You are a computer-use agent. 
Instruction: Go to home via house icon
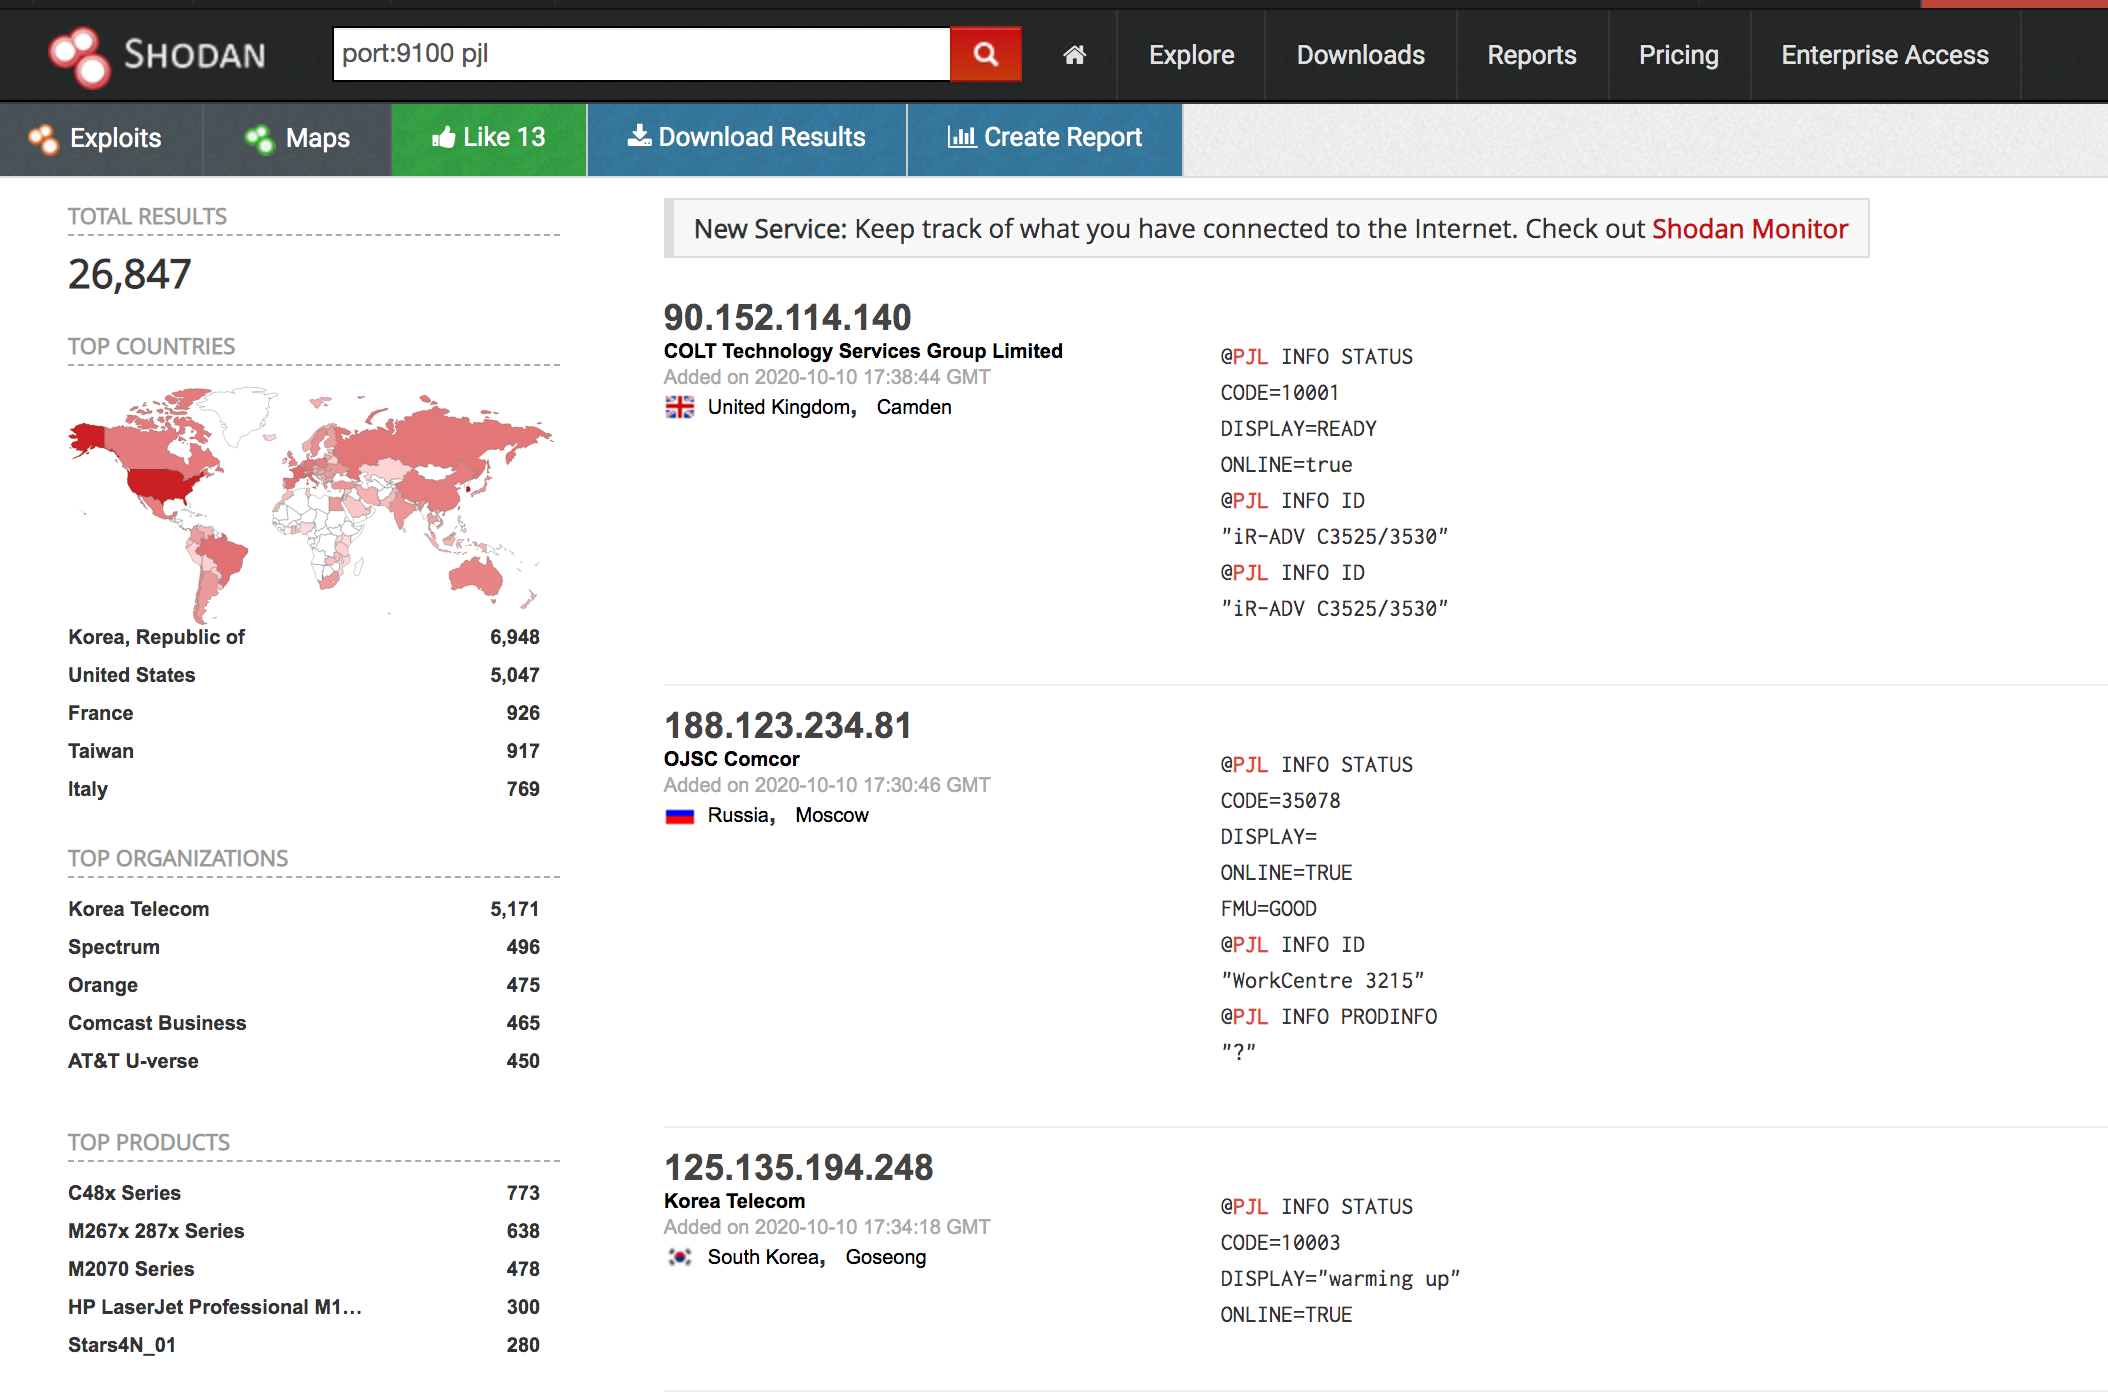point(1074,55)
